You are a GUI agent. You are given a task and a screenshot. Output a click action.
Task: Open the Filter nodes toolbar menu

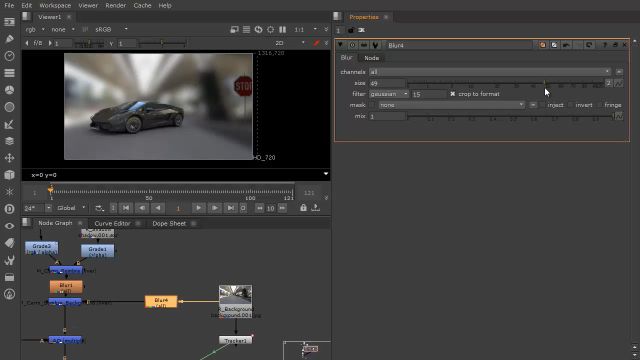tap(9, 107)
